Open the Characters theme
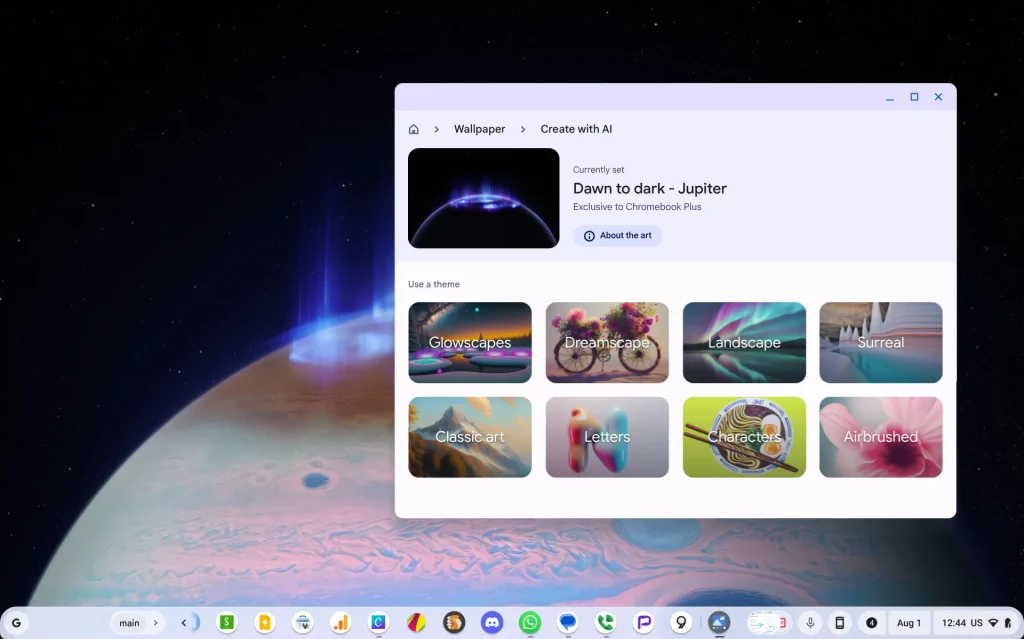Viewport: 1024px width, 639px height. coord(744,437)
